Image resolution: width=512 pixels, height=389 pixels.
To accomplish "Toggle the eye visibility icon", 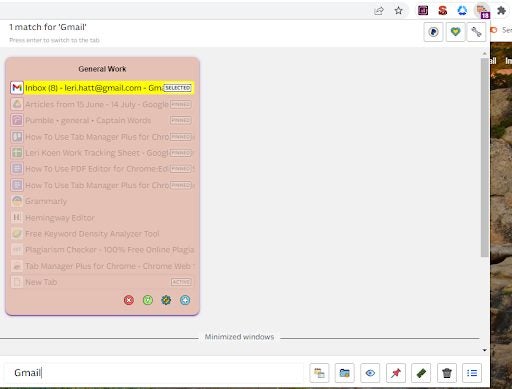I will point(370,373).
